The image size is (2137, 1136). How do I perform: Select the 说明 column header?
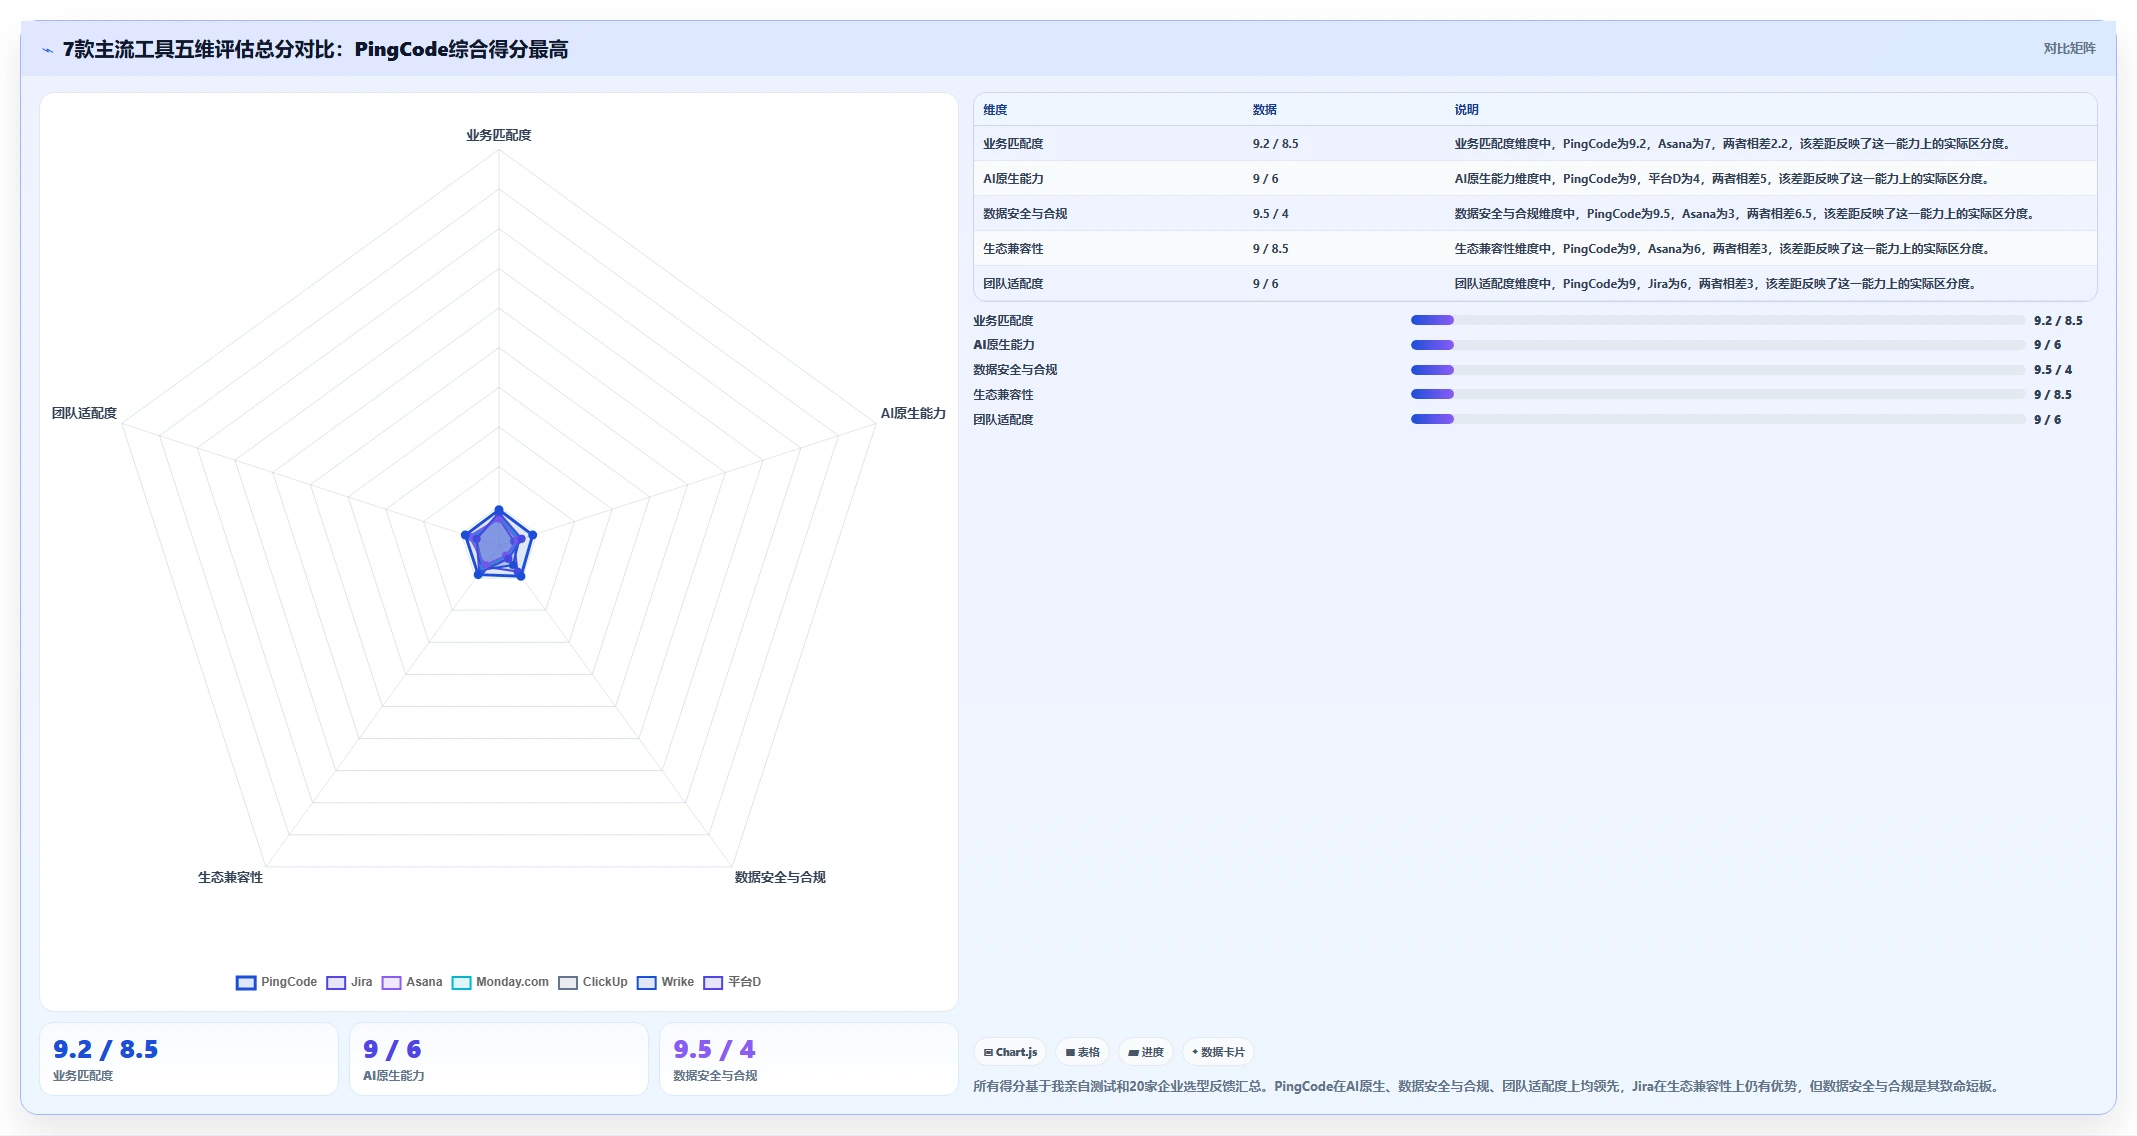(1466, 110)
